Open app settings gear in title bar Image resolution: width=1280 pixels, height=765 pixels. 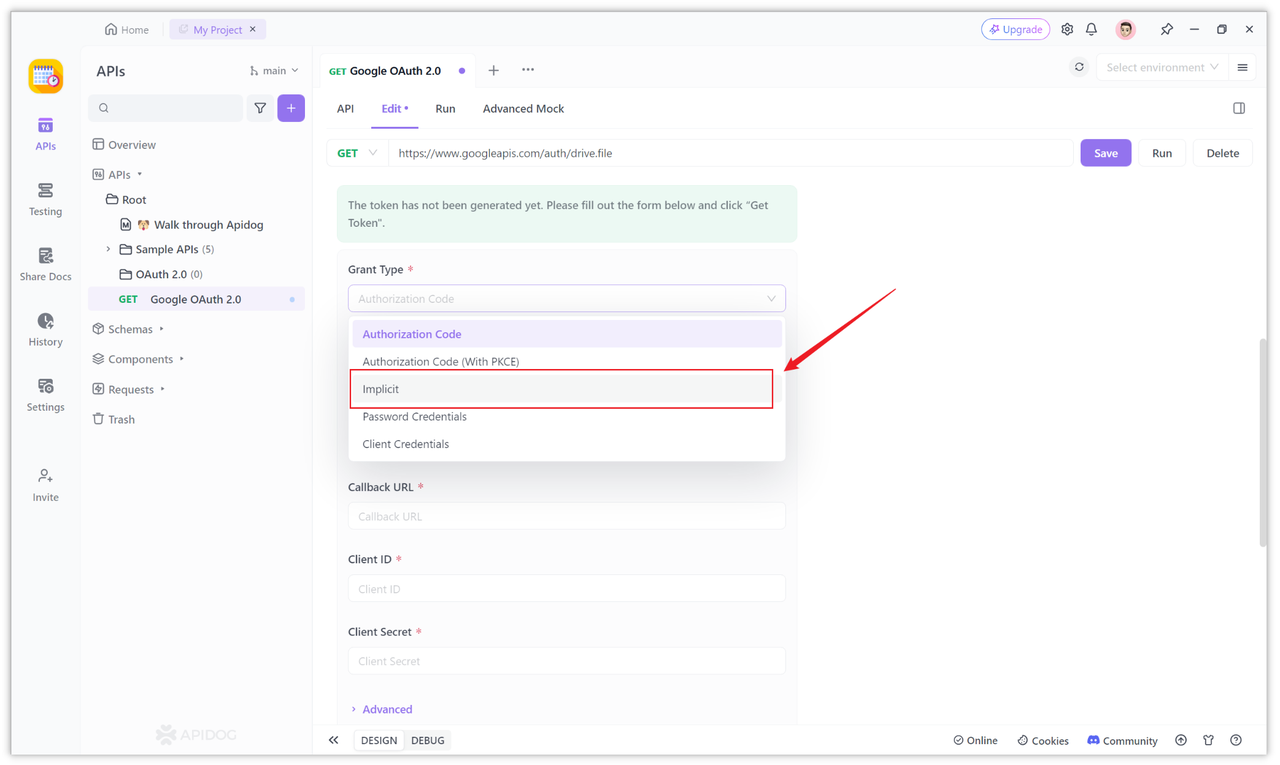[x=1067, y=30]
